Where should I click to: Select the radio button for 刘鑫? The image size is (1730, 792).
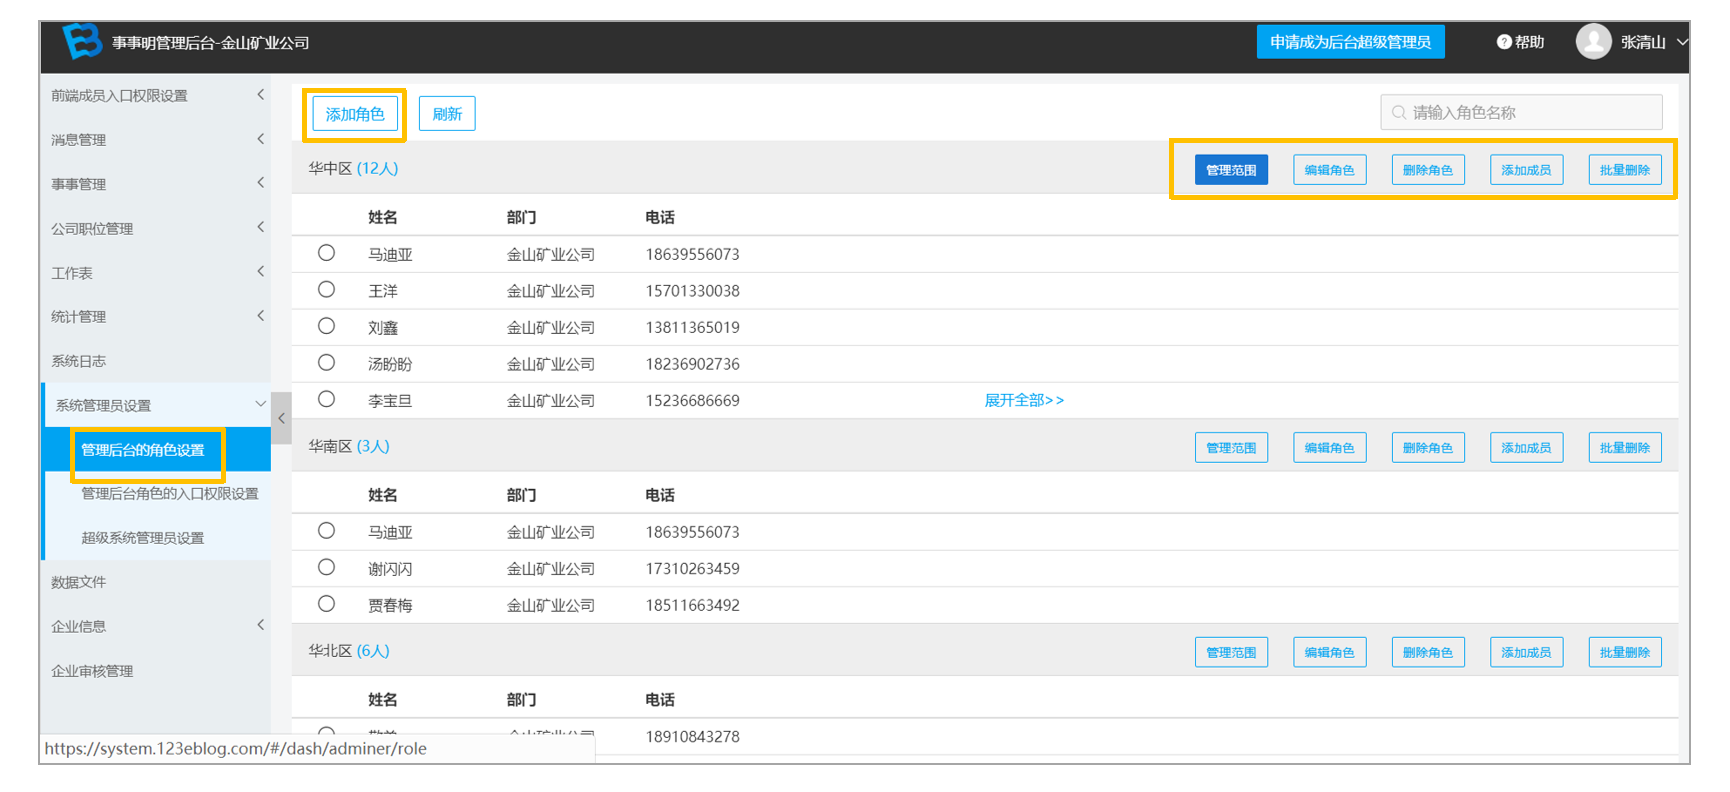326,326
